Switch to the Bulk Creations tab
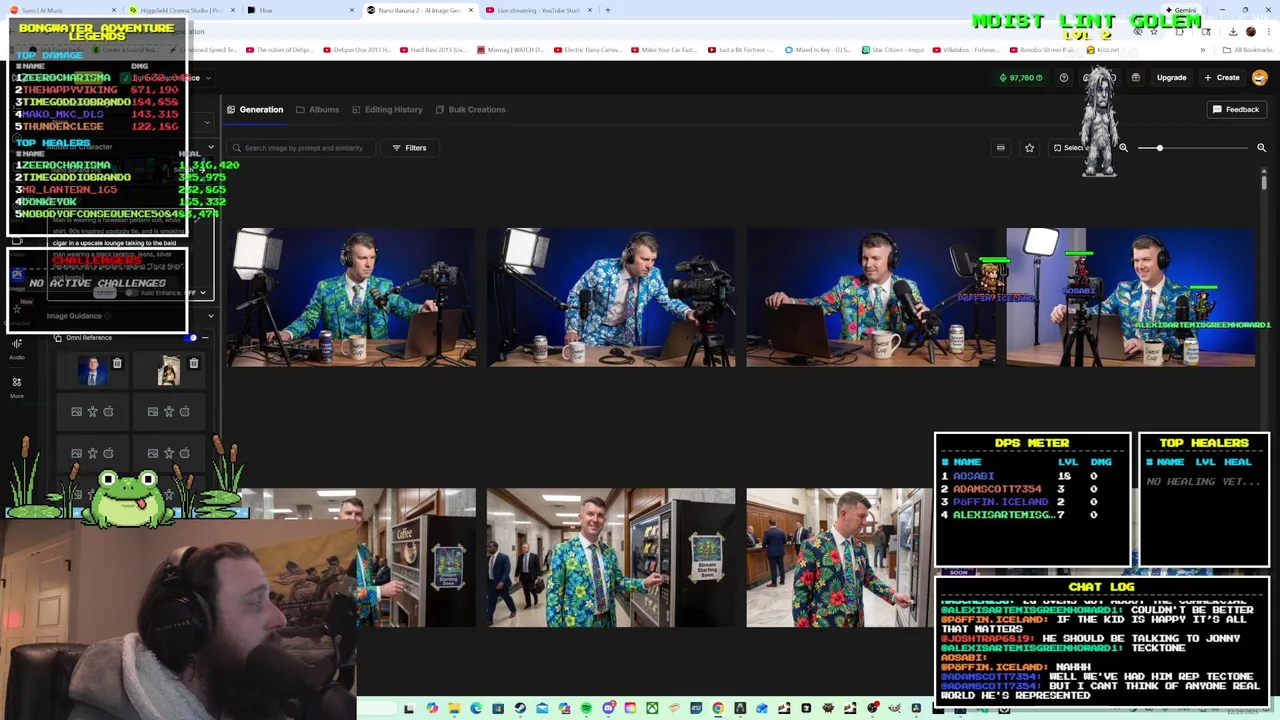1280x720 pixels. (x=470, y=109)
